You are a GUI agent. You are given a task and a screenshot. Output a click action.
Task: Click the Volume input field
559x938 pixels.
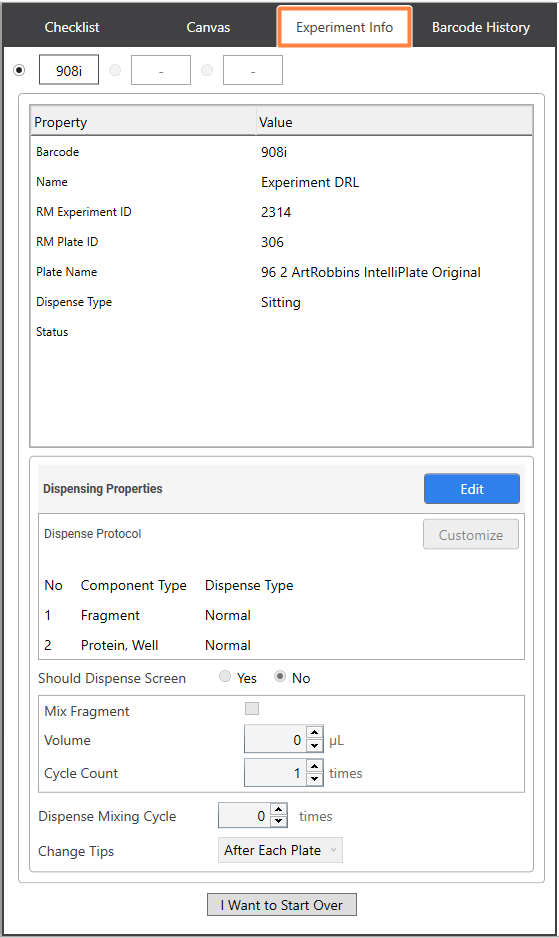click(x=275, y=739)
